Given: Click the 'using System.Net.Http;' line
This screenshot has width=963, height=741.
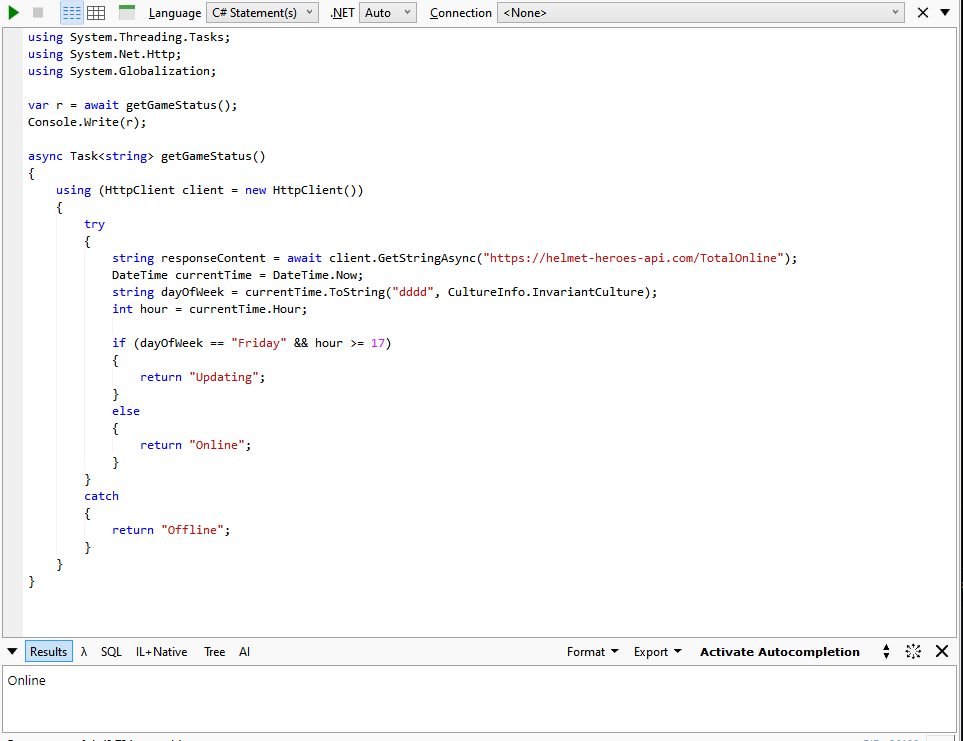Looking at the screenshot, I should pyautogui.click(x=104, y=54).
